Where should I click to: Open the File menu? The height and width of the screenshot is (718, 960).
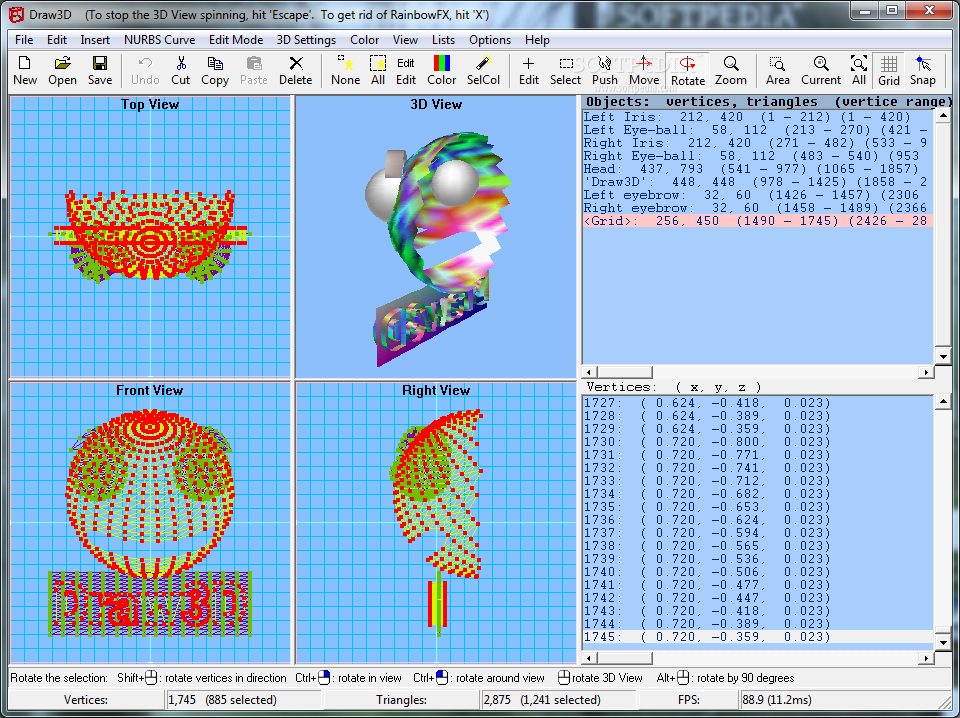pyautogui.click(x=24, y=40)
